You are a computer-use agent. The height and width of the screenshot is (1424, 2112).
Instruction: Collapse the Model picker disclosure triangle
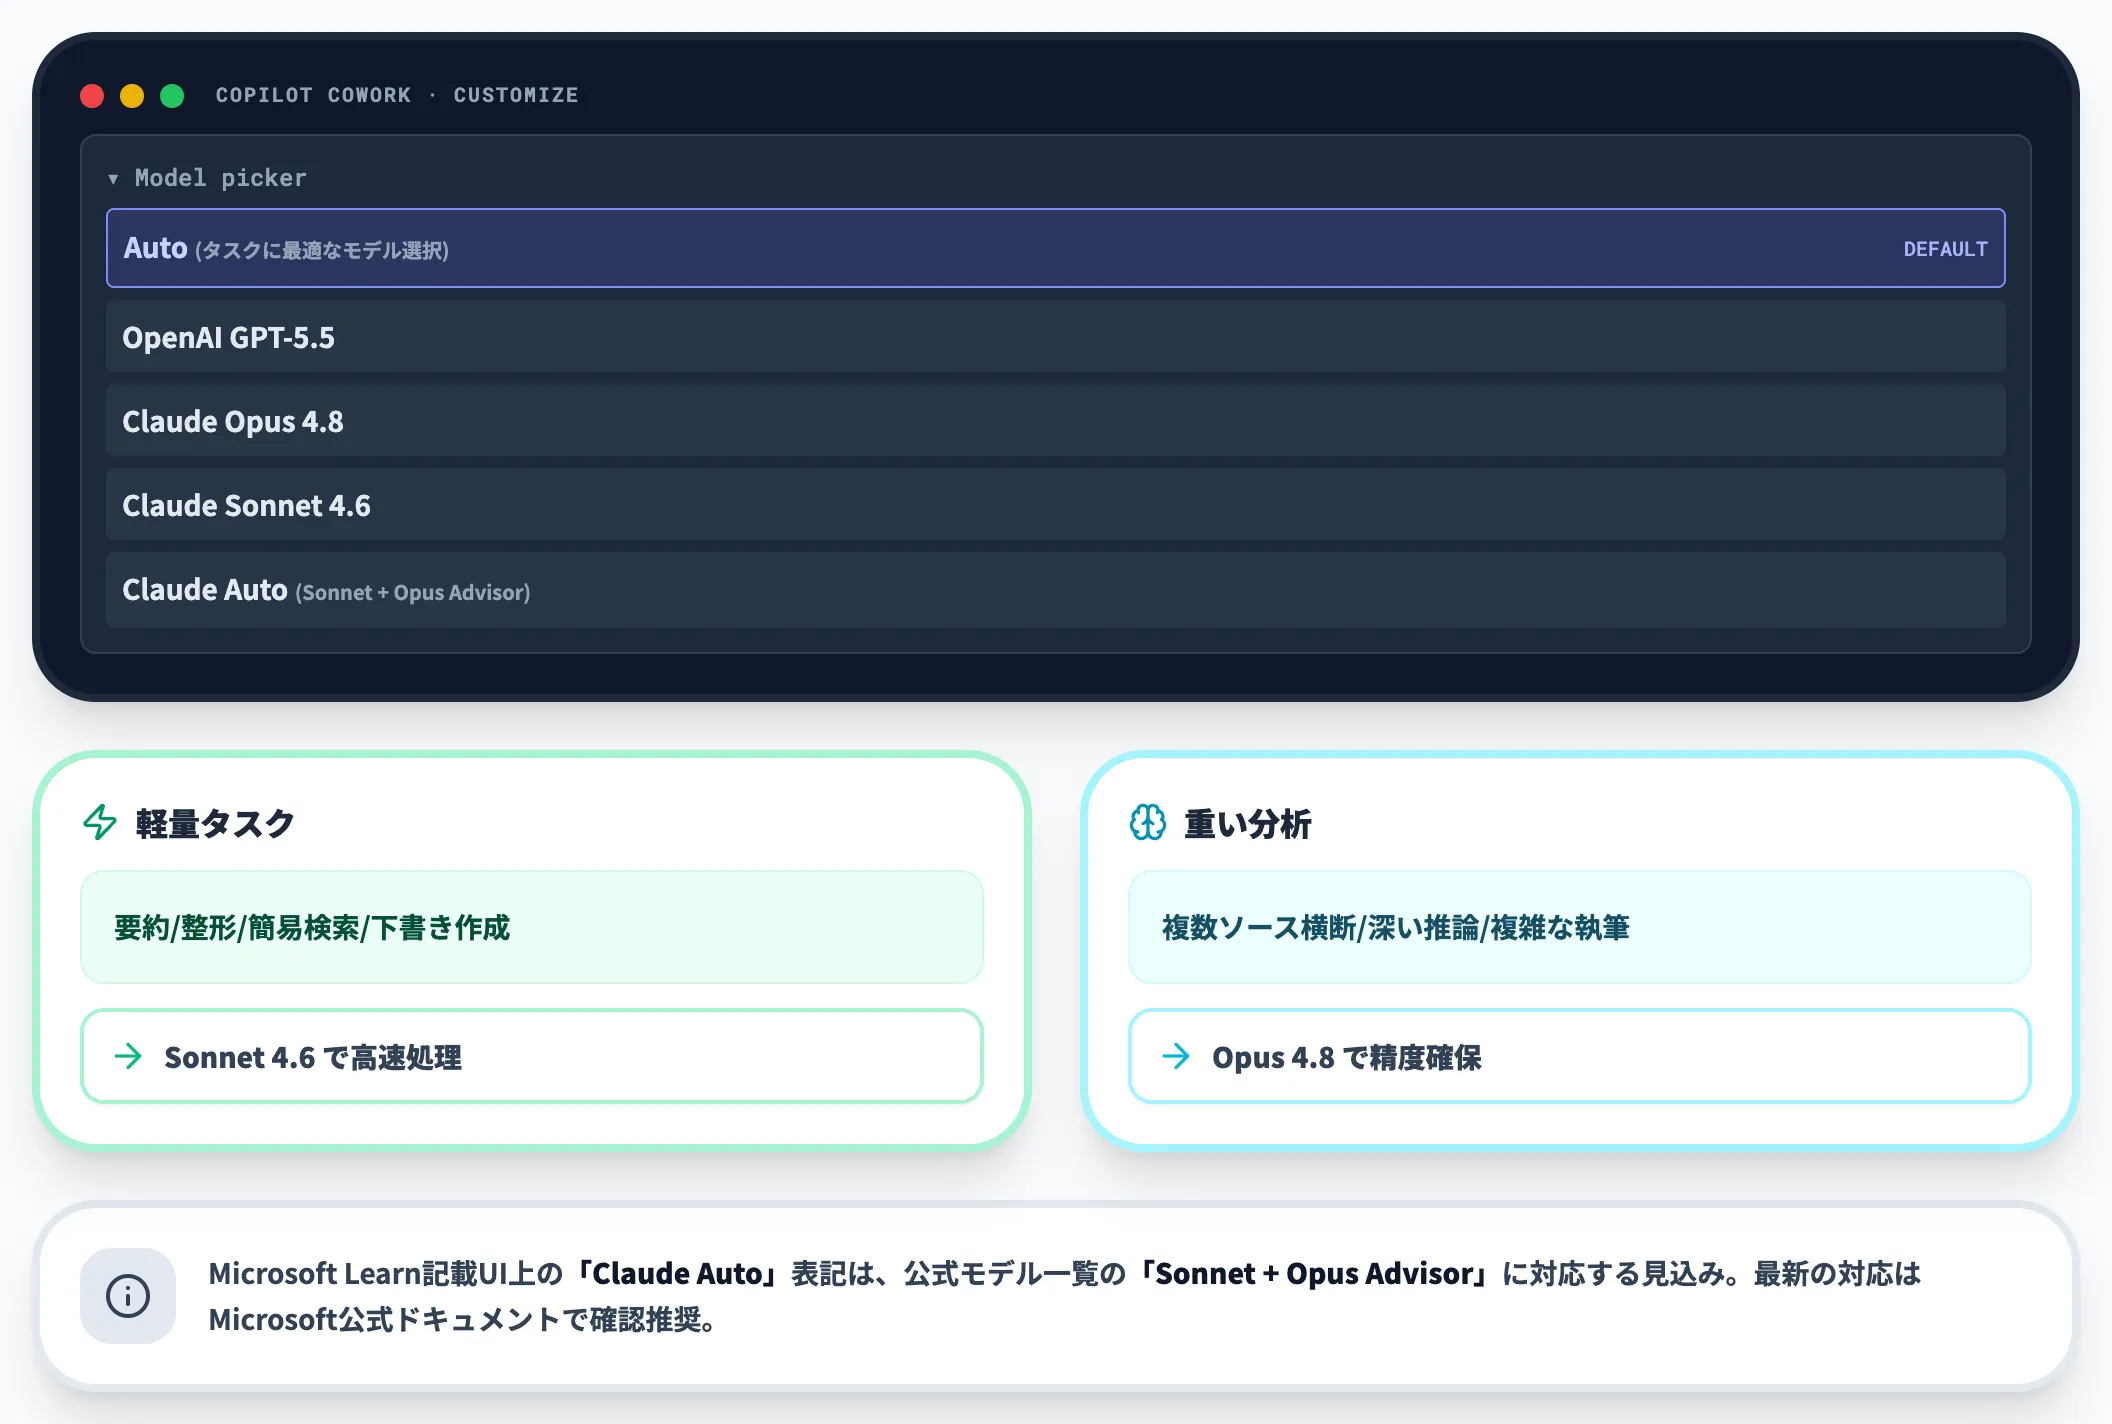click(113, 179)
